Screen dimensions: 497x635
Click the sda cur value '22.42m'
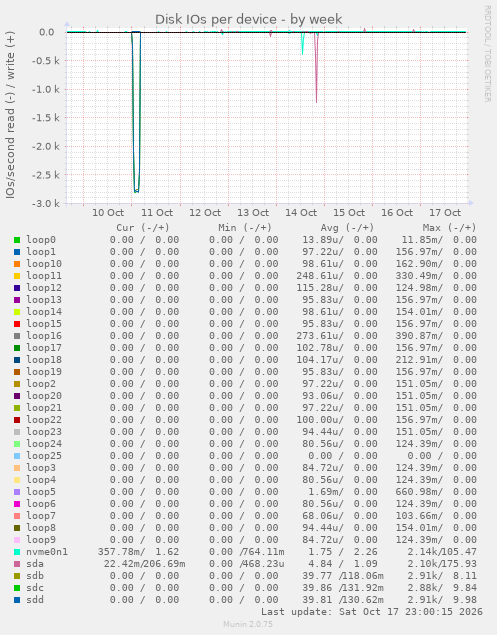coord(122,564)
